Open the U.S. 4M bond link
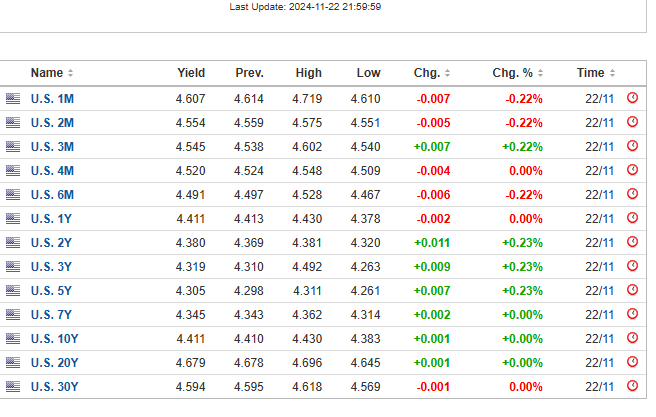The width and height of the screenshot is (656, 417). (x=52, y=171)
